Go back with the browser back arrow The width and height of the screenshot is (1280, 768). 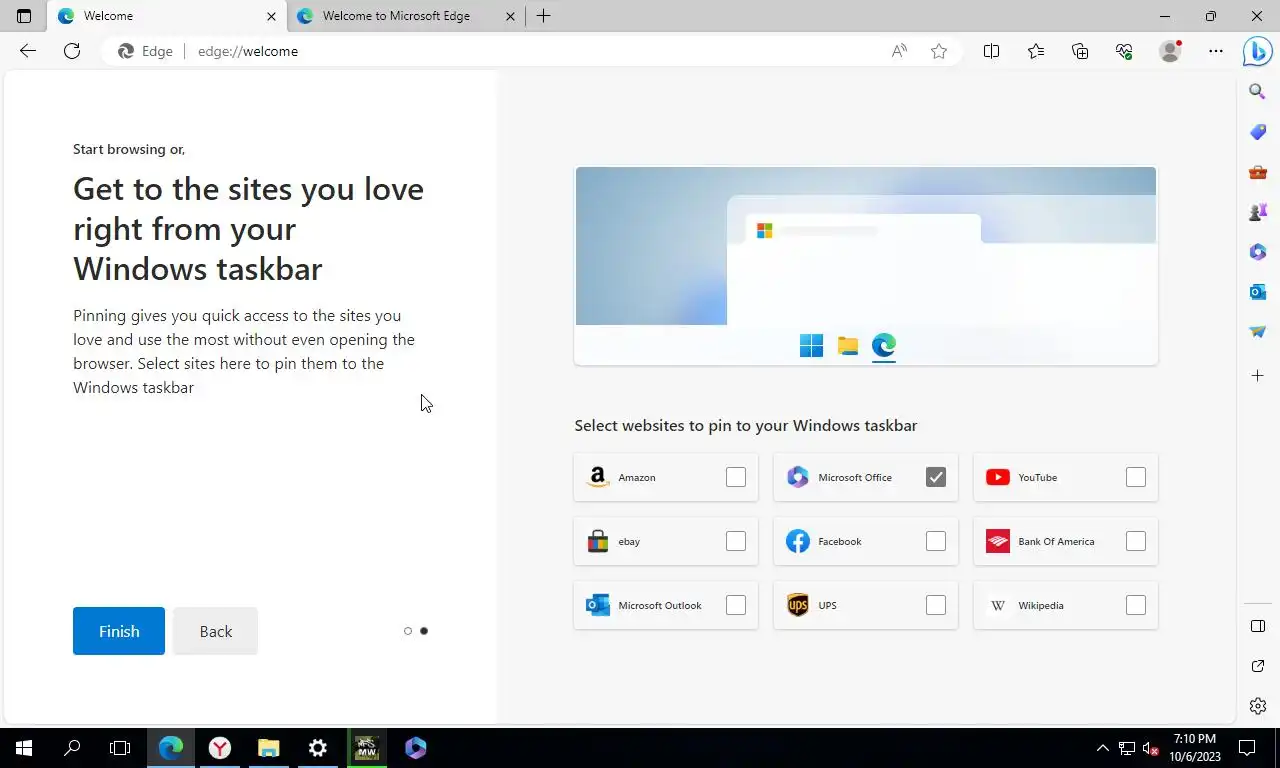28,51
